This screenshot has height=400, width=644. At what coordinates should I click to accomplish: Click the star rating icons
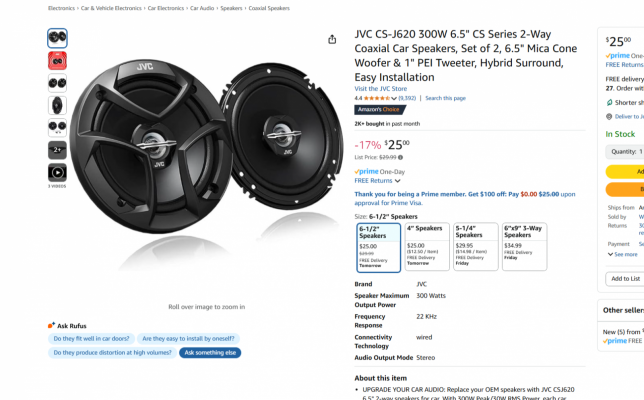tap(375, 98)
